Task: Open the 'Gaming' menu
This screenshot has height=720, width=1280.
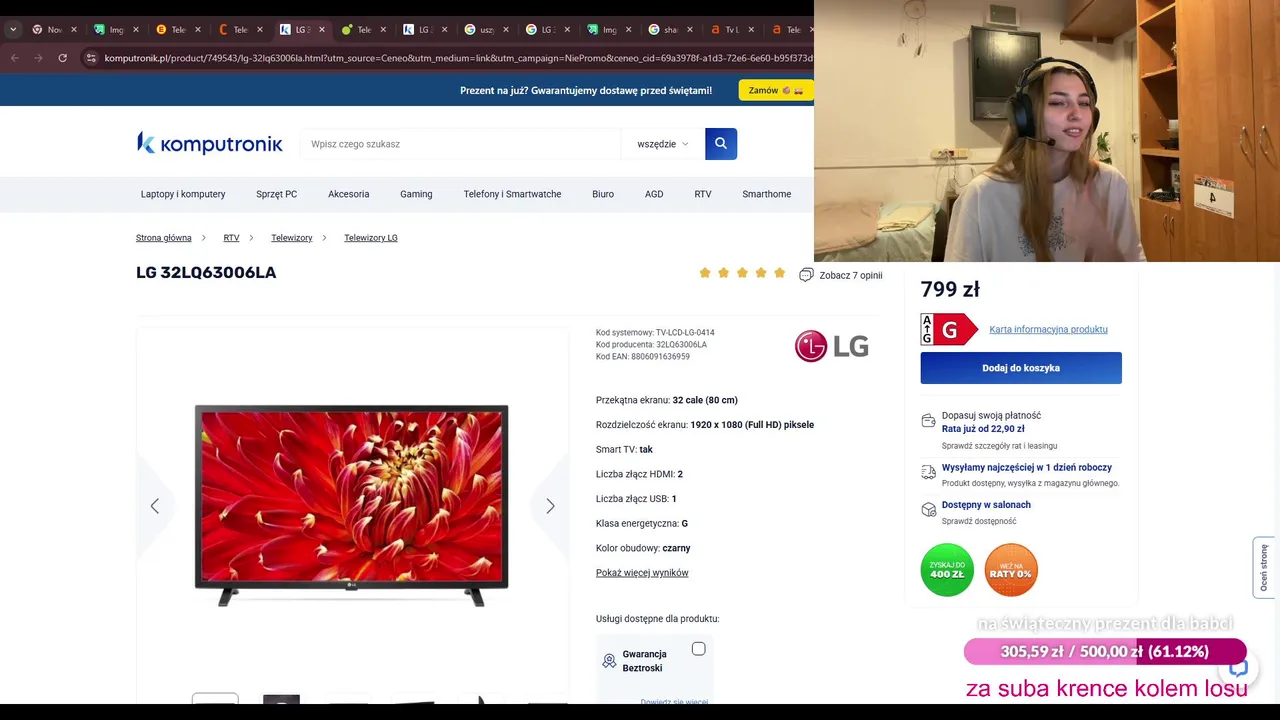Action: click(416, 194)
